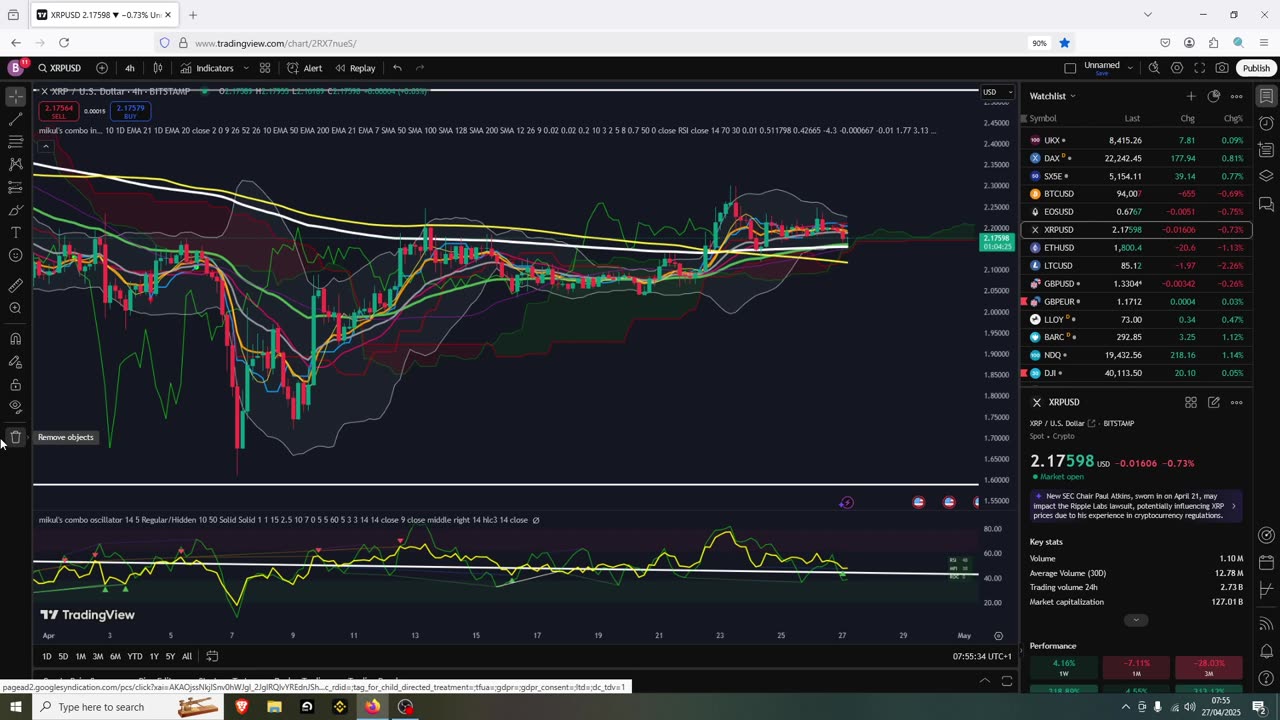Click the SELL 2.17564 button
Screen dimensions: 1280x720
point(59,110)
